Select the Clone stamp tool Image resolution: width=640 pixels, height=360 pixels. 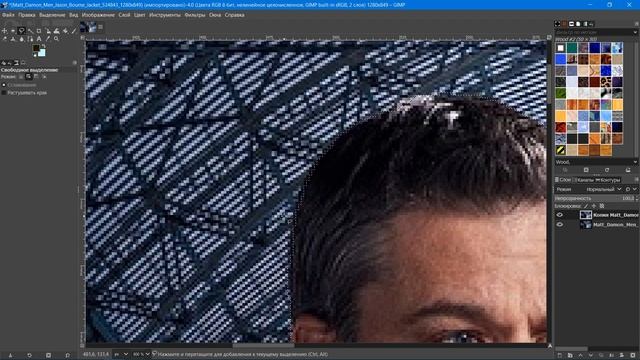(13, 39)
